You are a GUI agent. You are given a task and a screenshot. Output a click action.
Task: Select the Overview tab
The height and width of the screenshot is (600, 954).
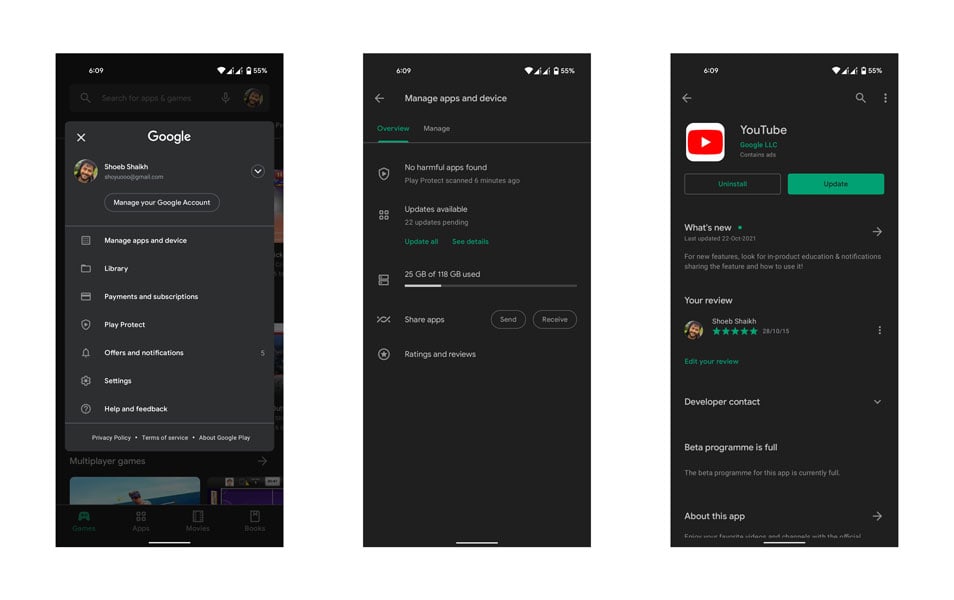pyautogui.click(x=393, y=128)
